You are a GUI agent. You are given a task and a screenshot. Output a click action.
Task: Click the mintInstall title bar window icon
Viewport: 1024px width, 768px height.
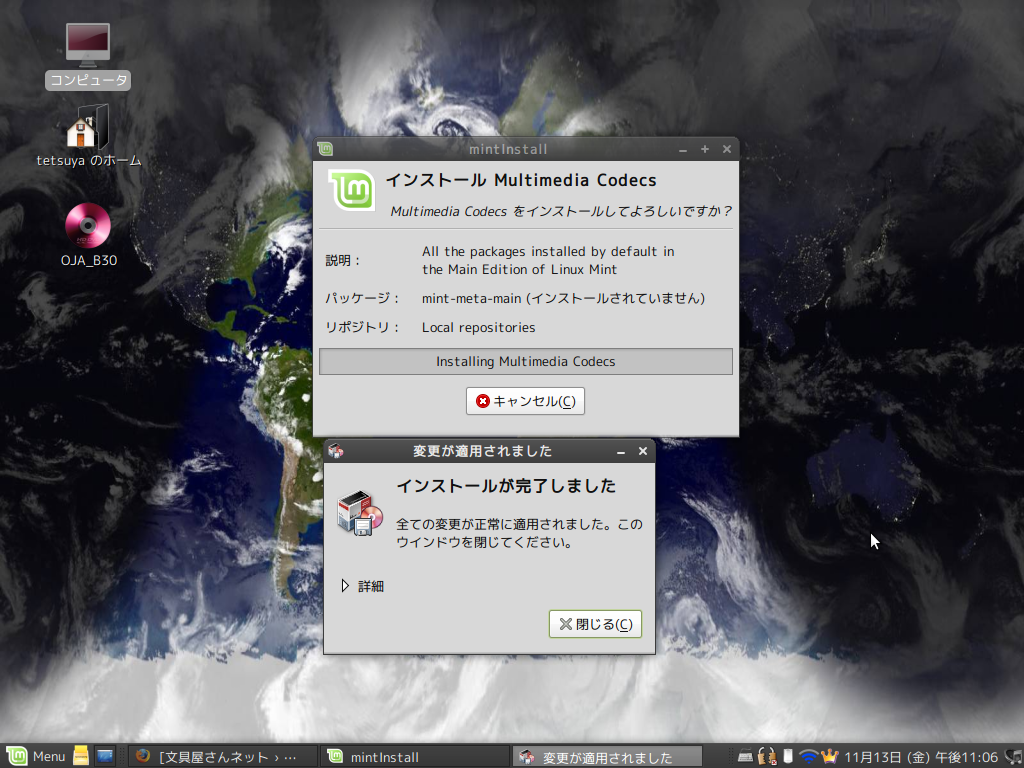[325, 149]
